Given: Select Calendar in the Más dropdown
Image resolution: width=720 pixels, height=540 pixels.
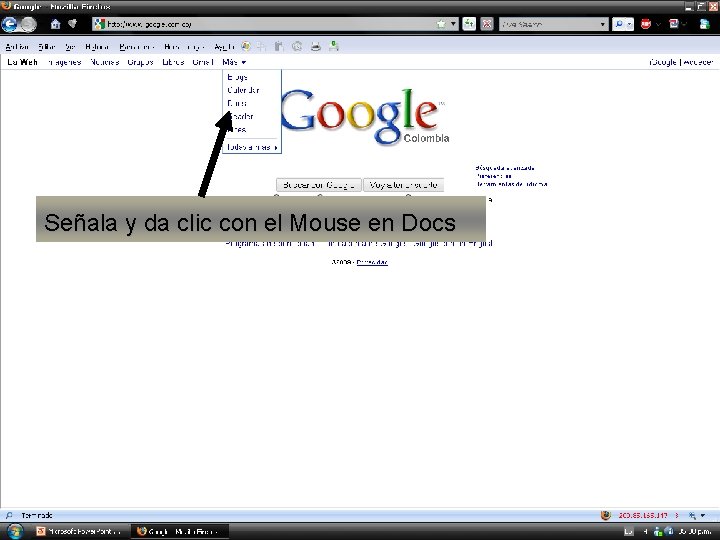Looking at the screenshot, I should (243, 90).
